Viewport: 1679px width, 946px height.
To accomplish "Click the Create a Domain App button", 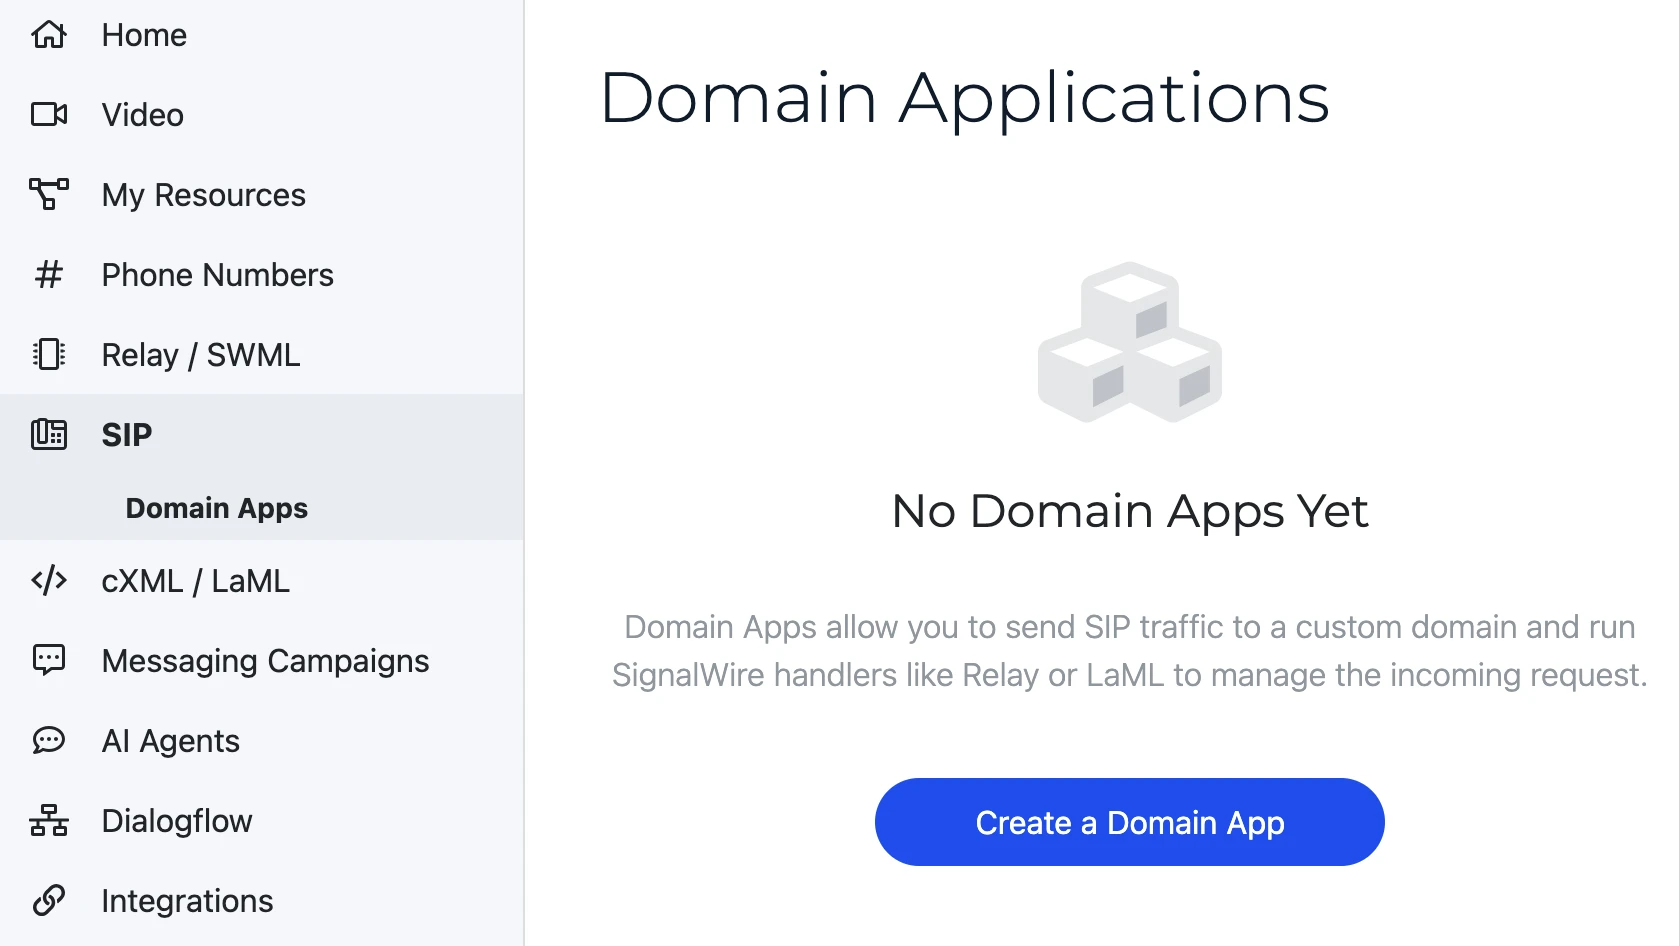I will (1129, 822).
